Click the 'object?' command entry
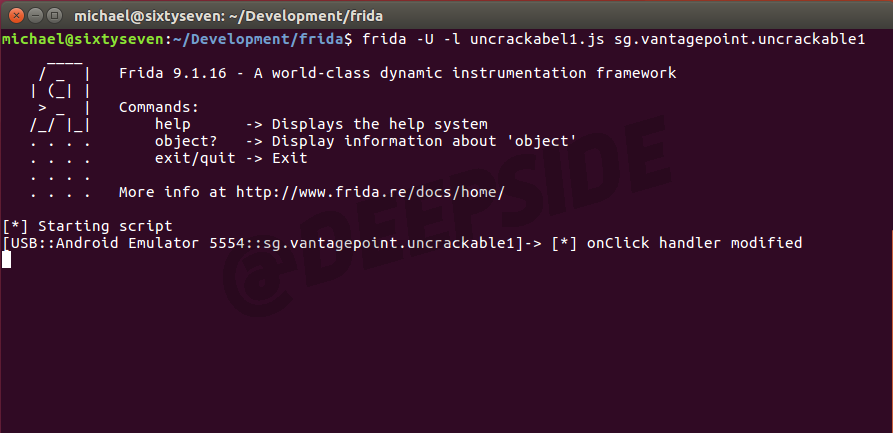893x433 pixels. [x=186, y=141]
